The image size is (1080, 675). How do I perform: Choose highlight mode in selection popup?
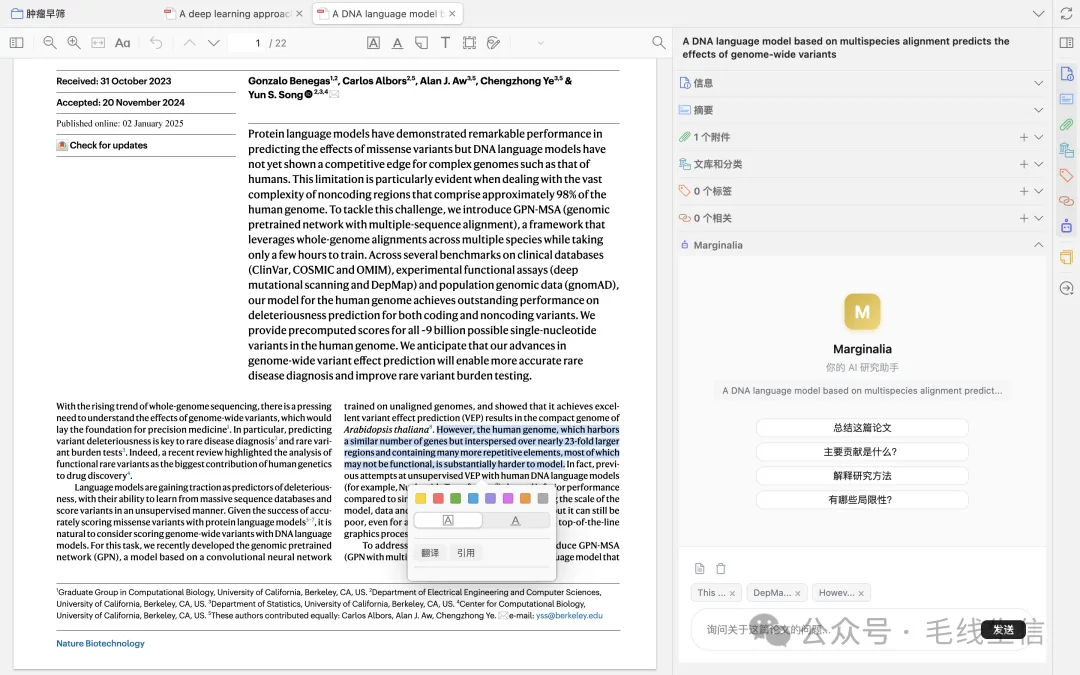(x=448, y=521)
